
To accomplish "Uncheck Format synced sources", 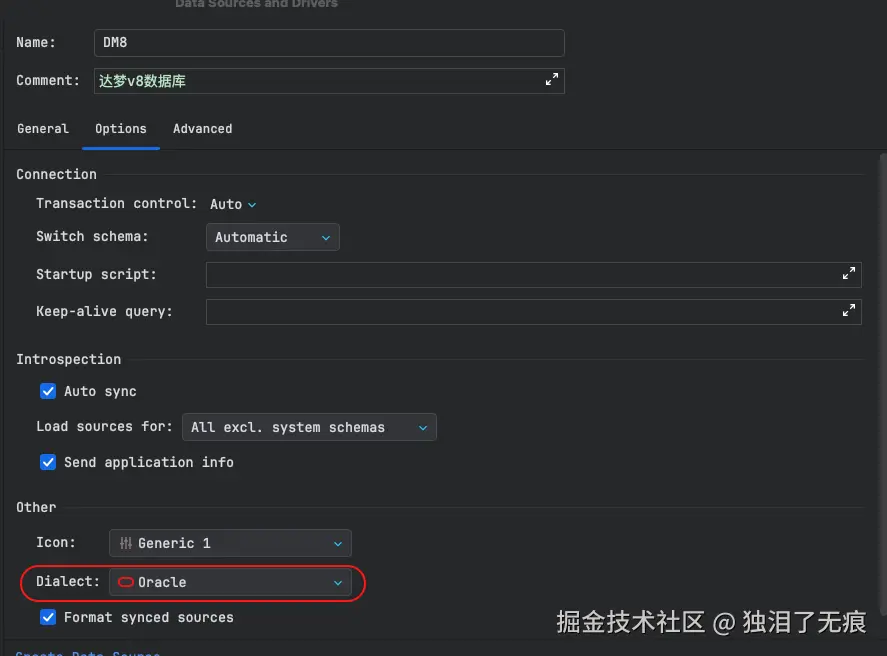I will [48, 617].
